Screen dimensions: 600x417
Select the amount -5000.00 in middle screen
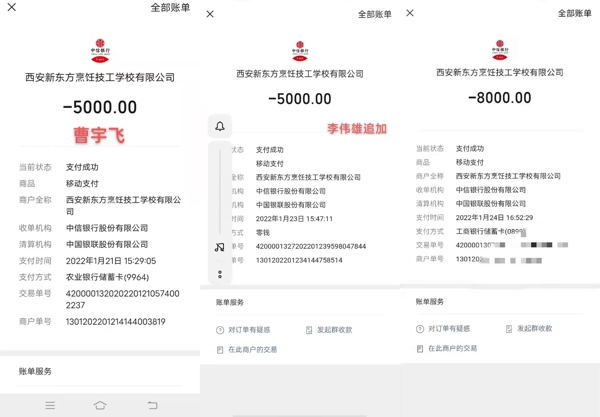[300, 99]
